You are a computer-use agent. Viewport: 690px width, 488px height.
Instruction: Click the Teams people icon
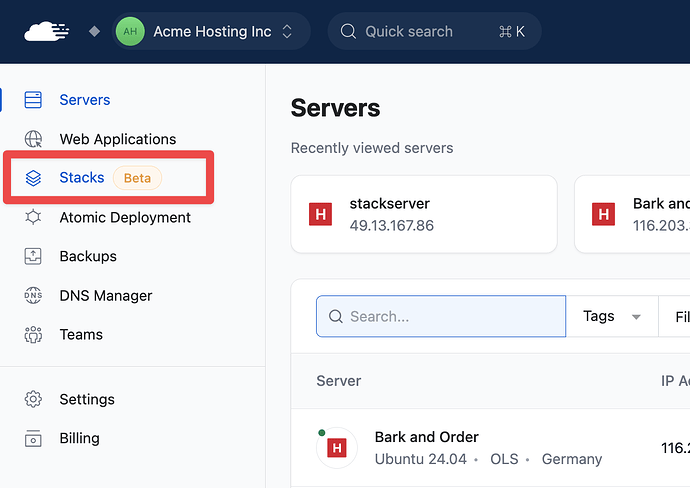pos(33,334)
